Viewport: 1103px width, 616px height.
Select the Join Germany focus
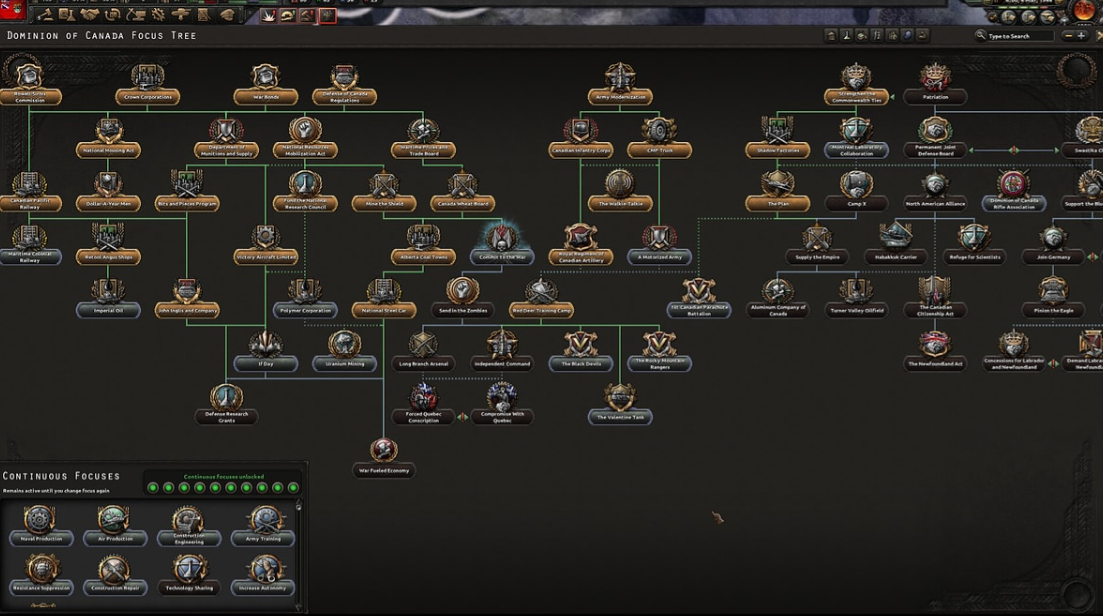click(x=1053, y=245)
